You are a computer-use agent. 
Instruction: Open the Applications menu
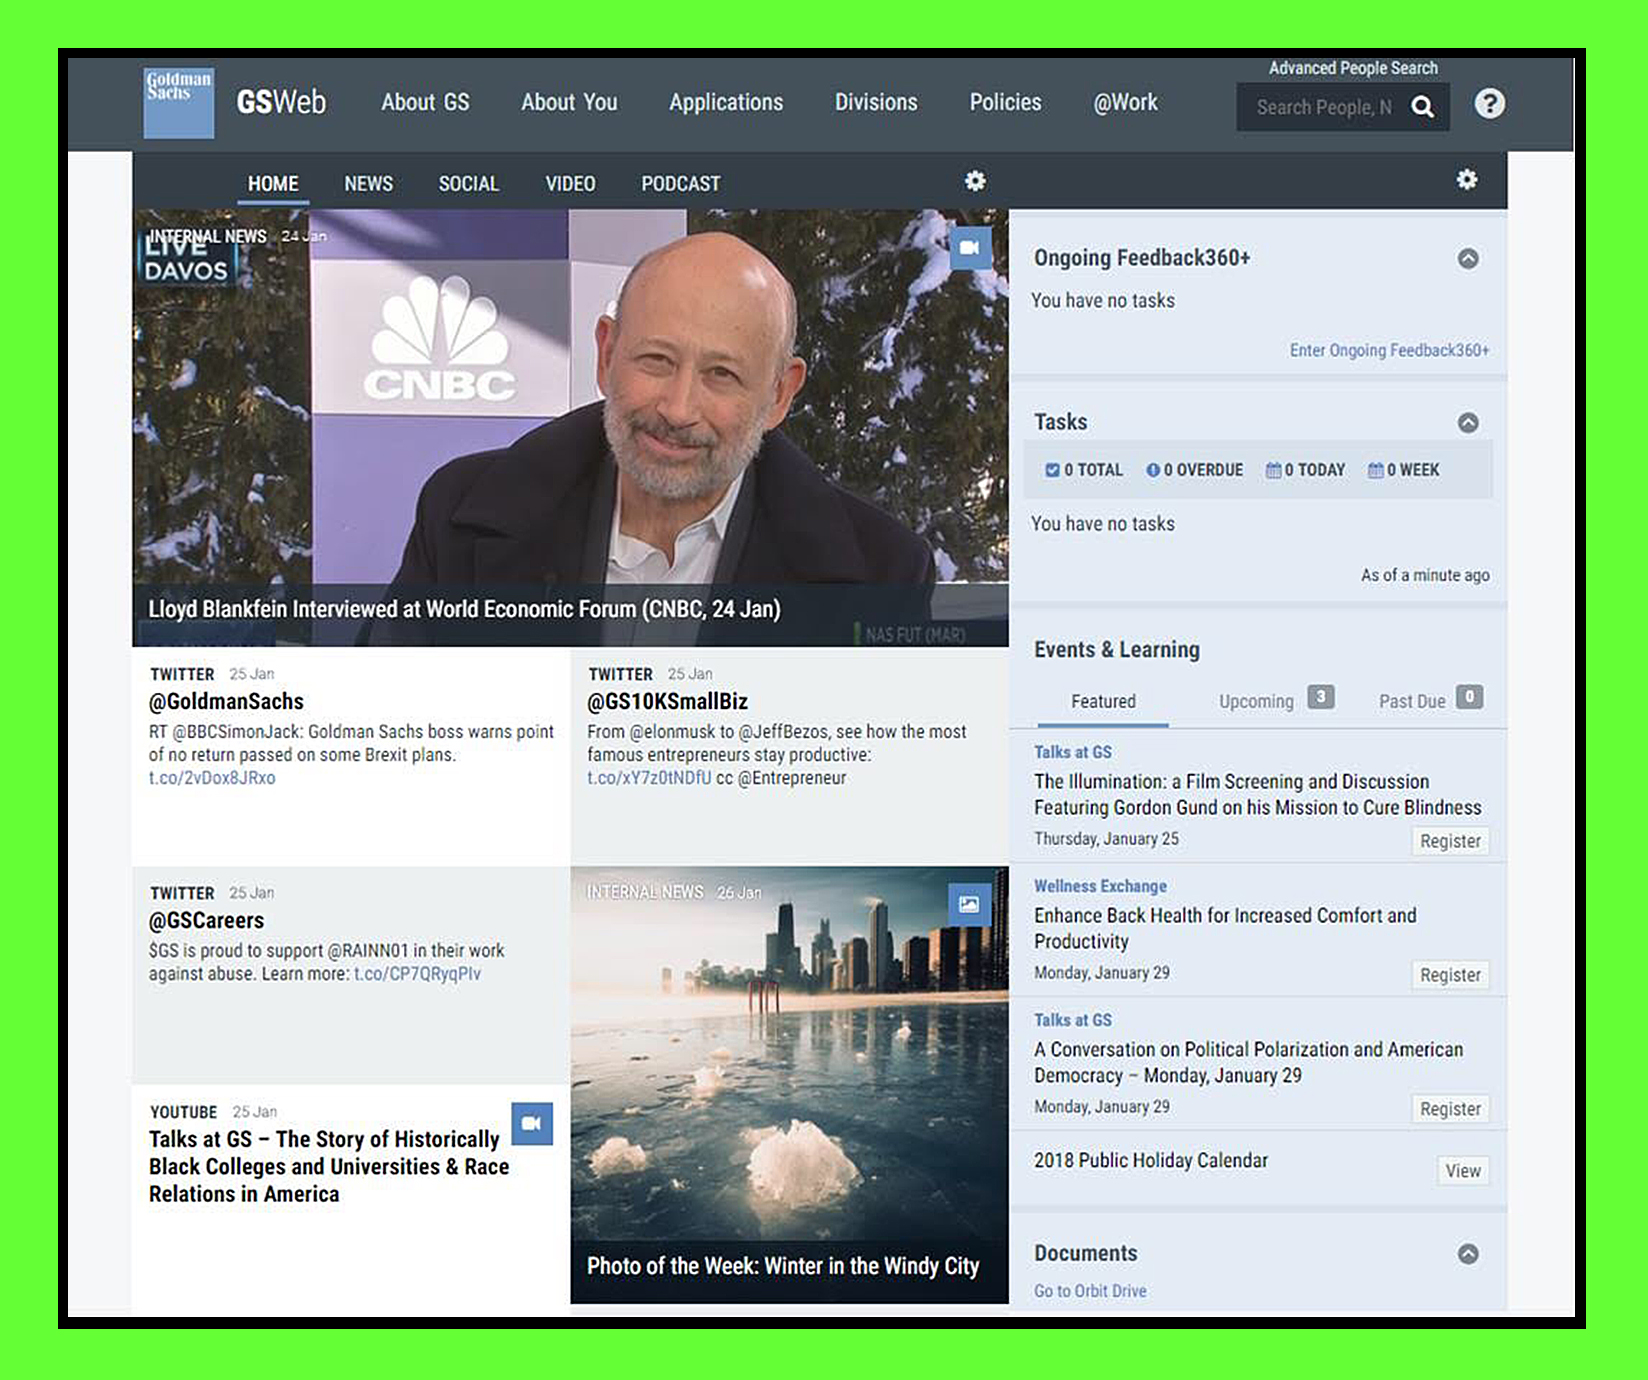(x=726, y=103)
